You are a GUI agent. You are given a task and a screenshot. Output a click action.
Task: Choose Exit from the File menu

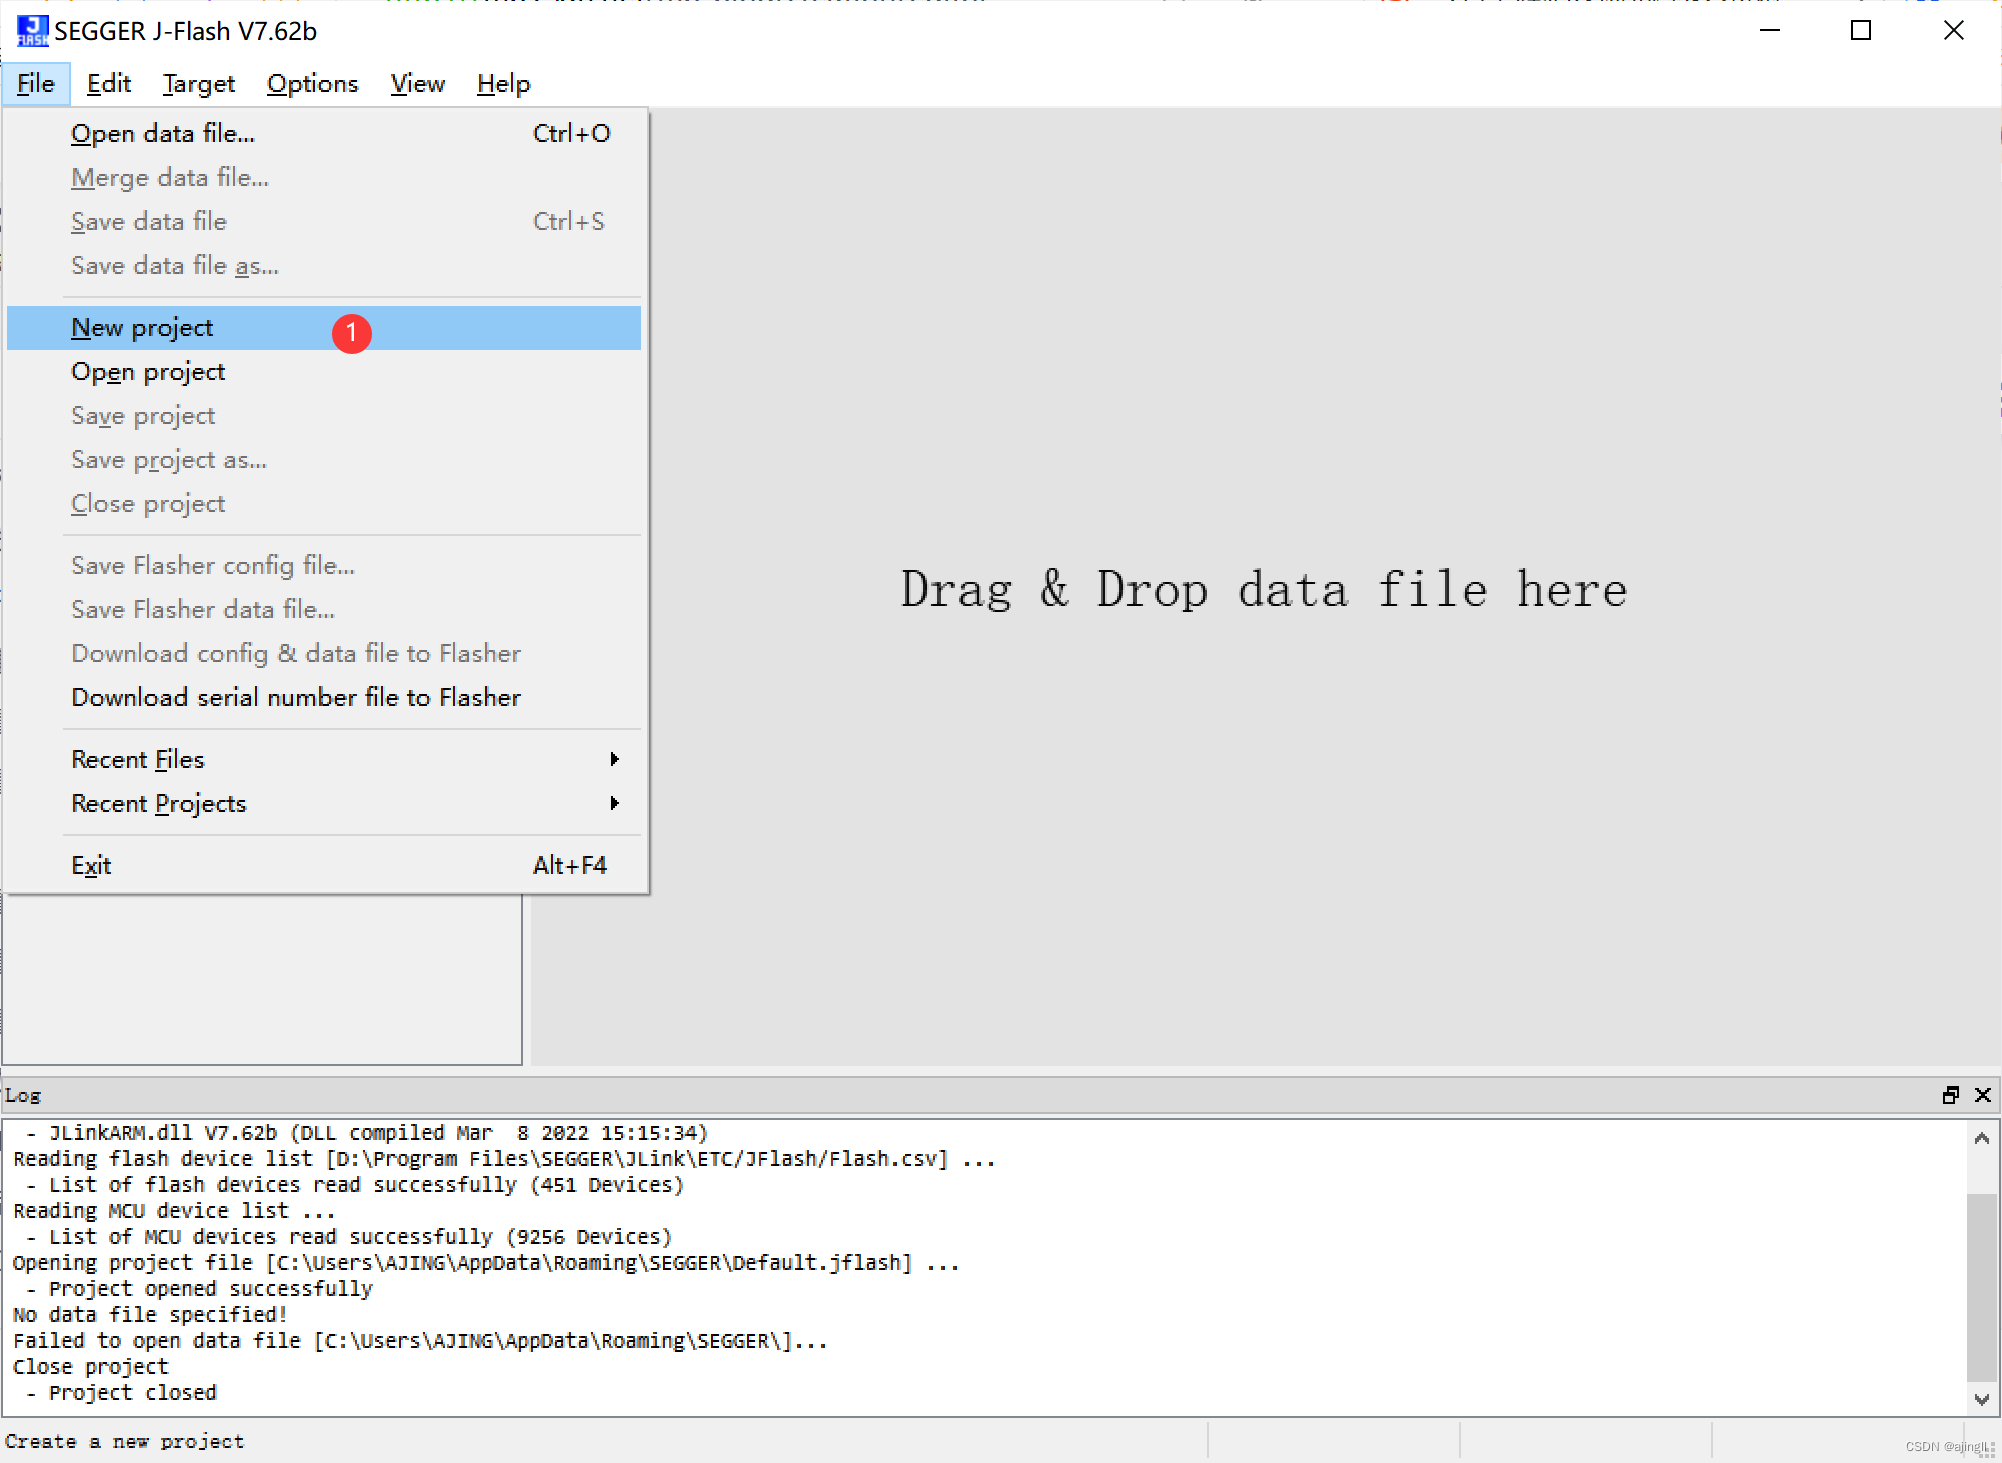point(91,866)
